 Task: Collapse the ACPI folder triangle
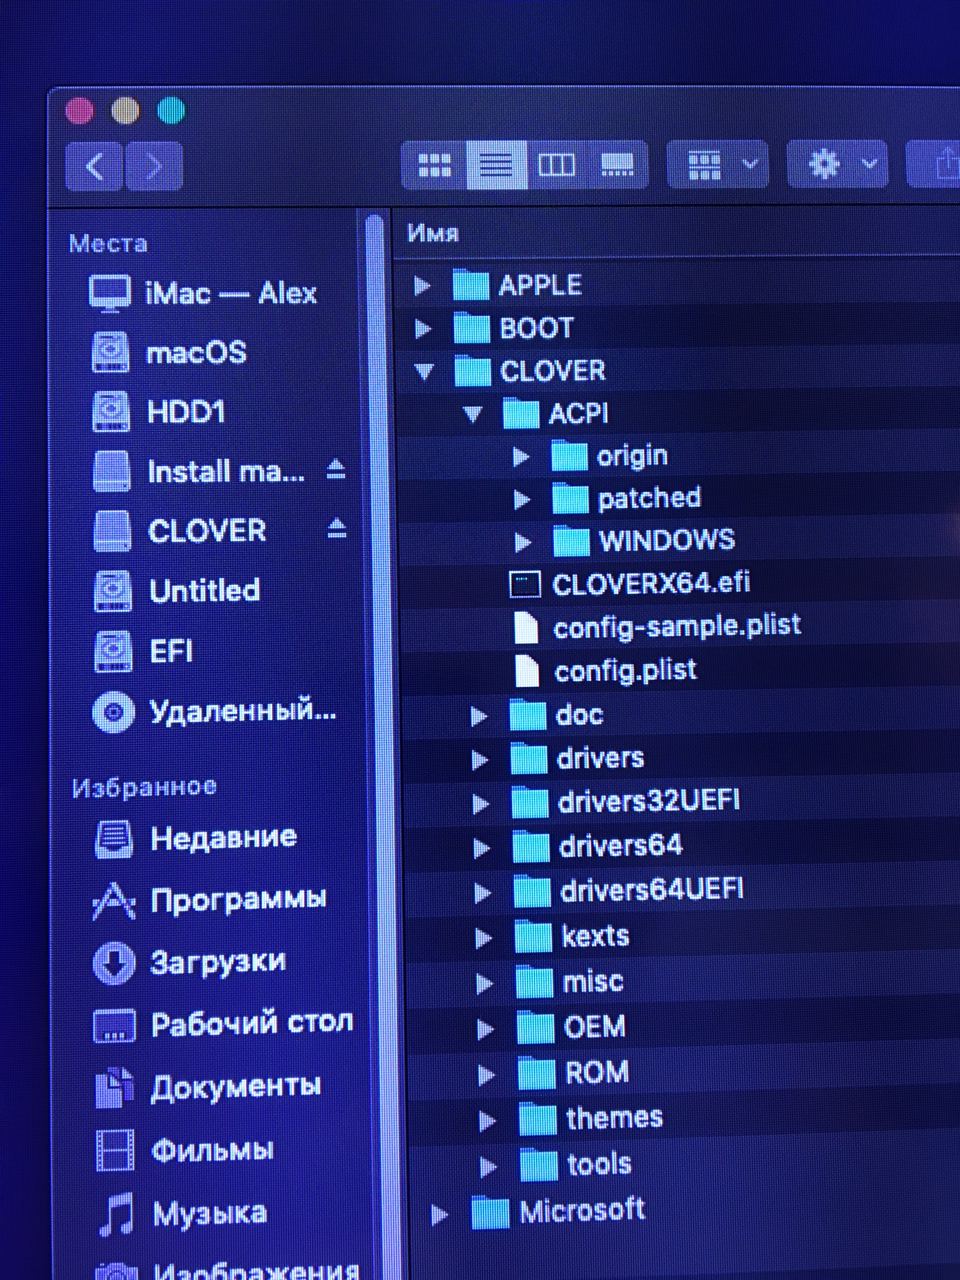click(x=473, y=413)
